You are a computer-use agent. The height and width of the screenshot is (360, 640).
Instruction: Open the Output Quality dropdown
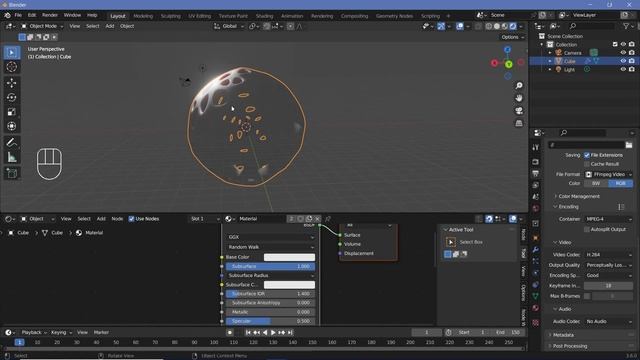point(609,265)
